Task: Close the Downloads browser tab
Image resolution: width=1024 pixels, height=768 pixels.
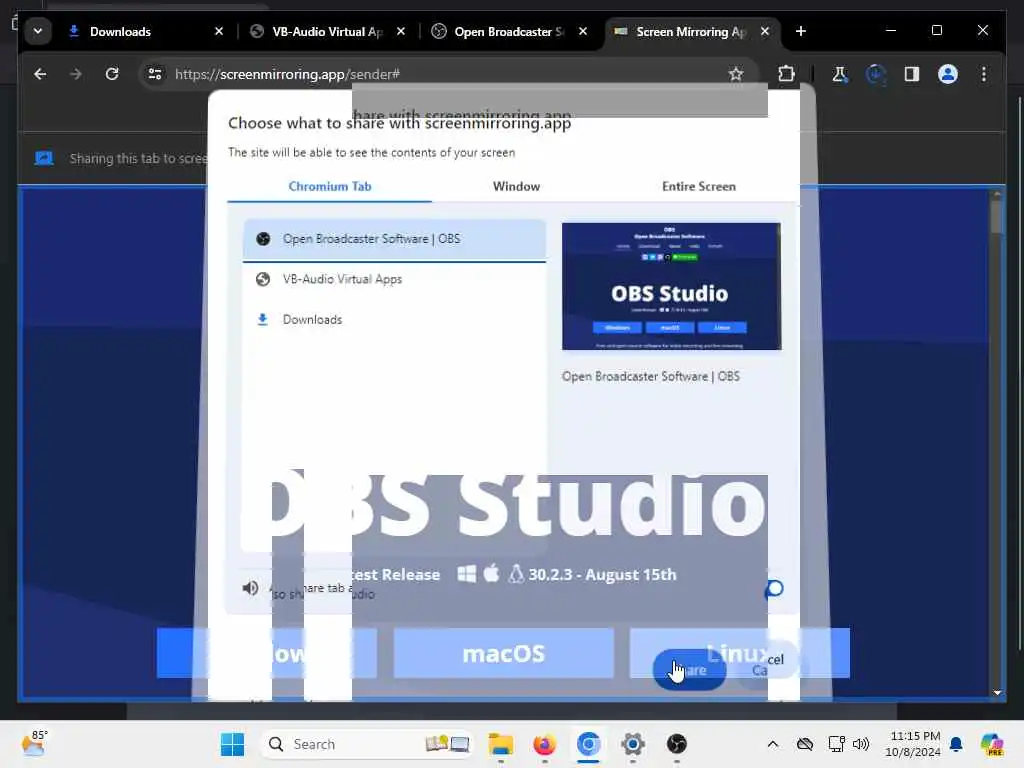Action: (219, 31)
